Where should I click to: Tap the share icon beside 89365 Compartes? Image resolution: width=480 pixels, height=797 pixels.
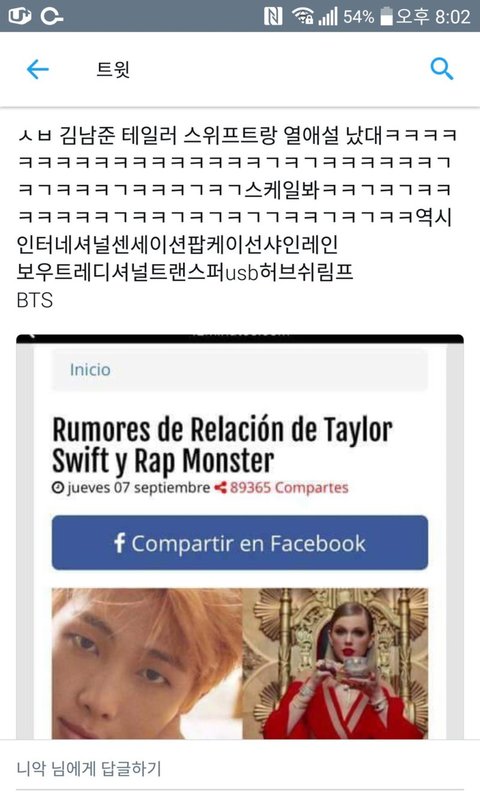pyautogui.click(x=220, y=488)
